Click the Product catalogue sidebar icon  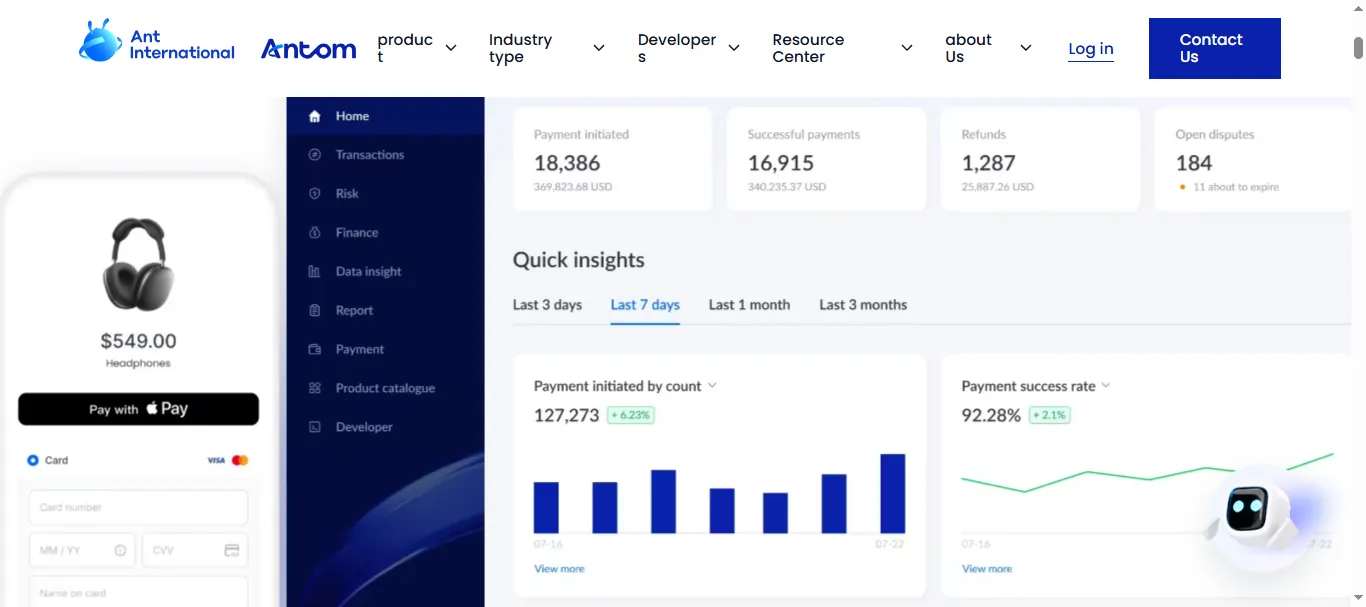coord(315,388)
